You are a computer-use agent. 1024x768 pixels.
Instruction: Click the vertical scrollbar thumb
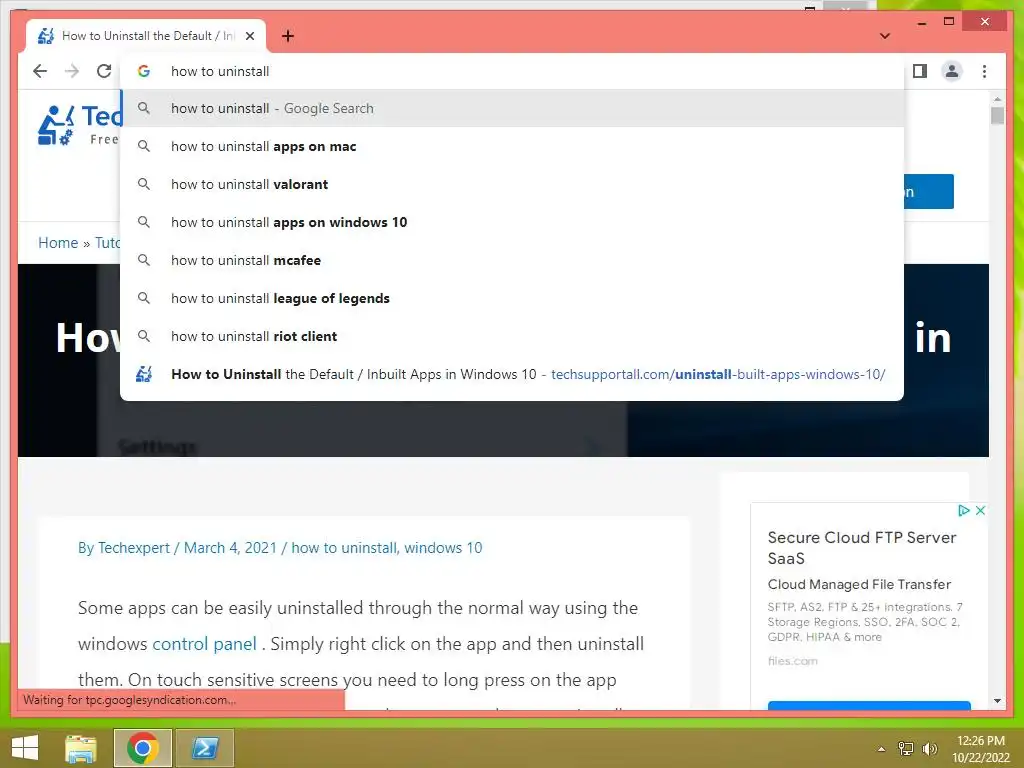[x=997, y=116]
